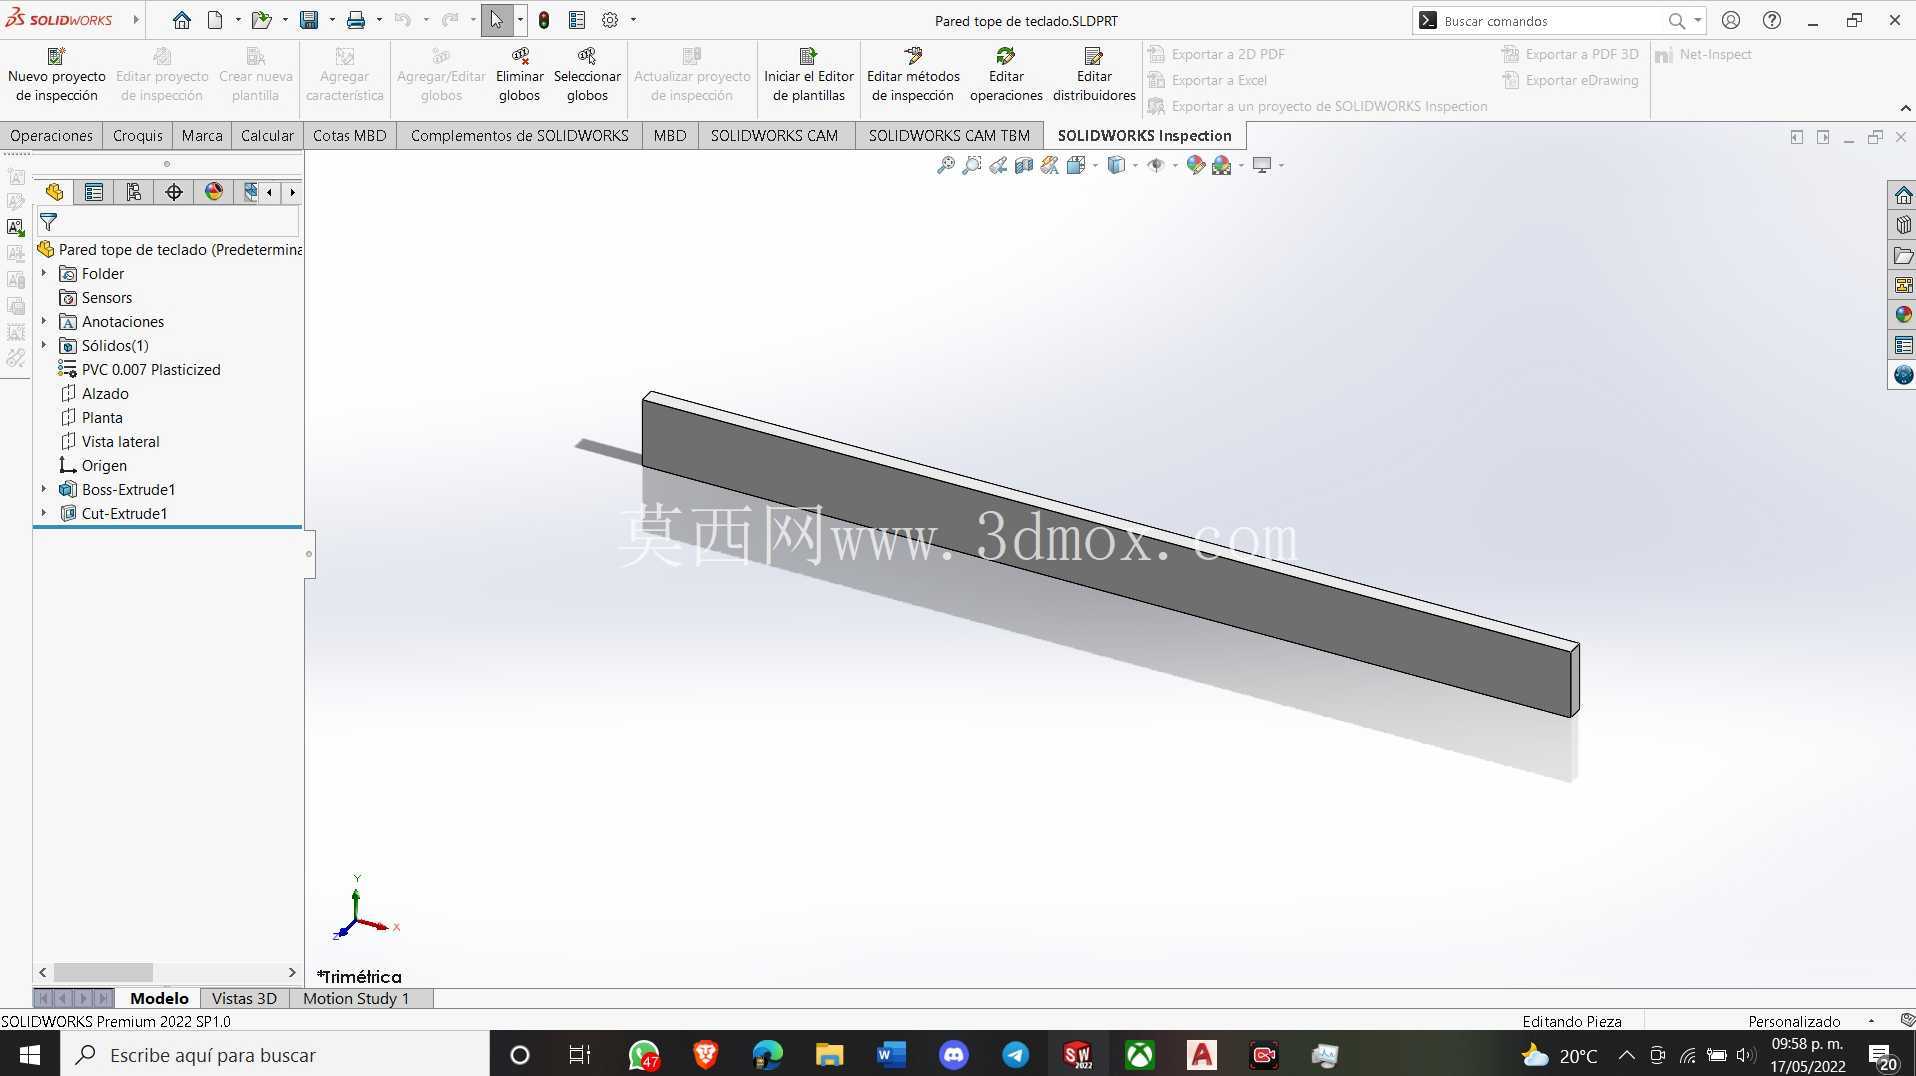Expand the Folder tree node
Image resolution: width=1916 pixels, height=1076 pixels.
pyautogui.click(x=44, y=273)
